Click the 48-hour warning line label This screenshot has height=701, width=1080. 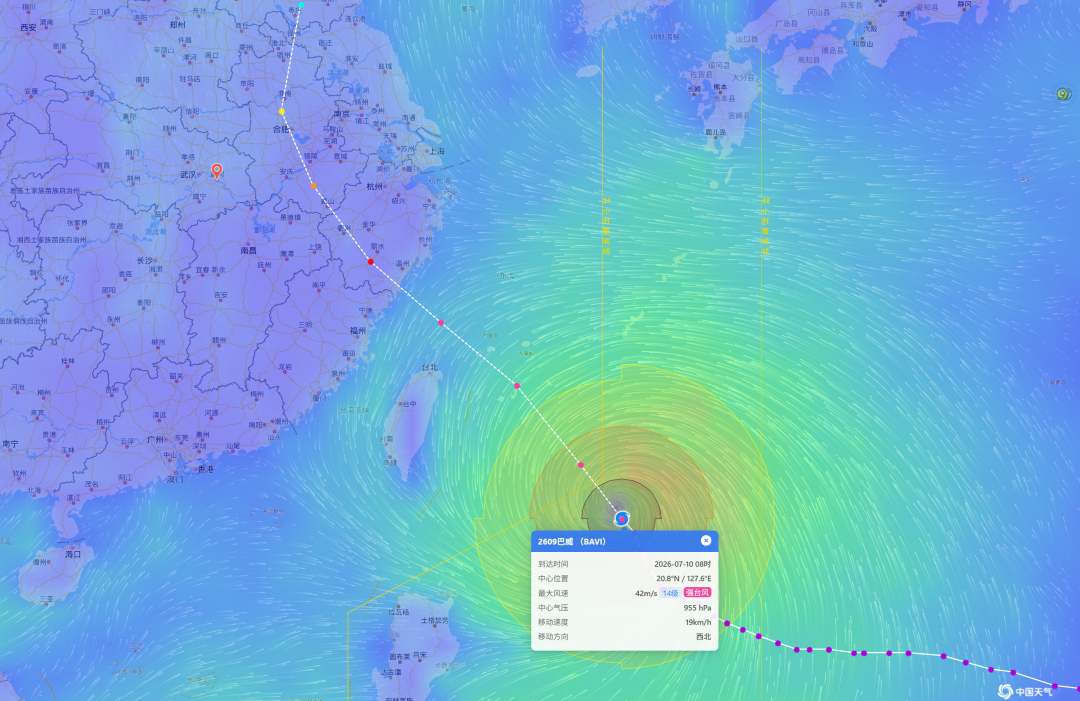point(765,226)
